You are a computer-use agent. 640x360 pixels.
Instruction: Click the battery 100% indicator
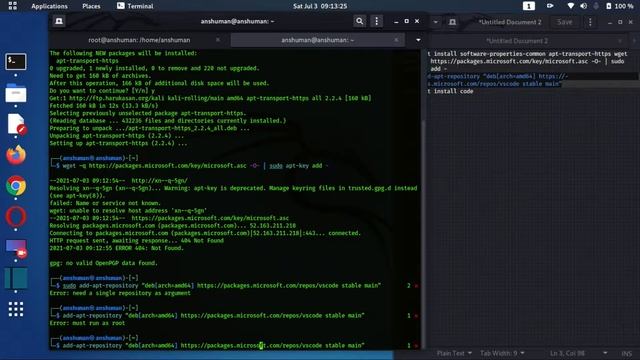(619, 6)
